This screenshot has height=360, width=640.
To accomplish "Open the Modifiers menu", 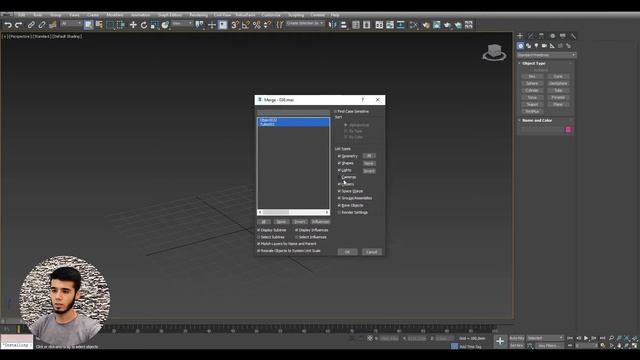I will click(x=115, y=15).
